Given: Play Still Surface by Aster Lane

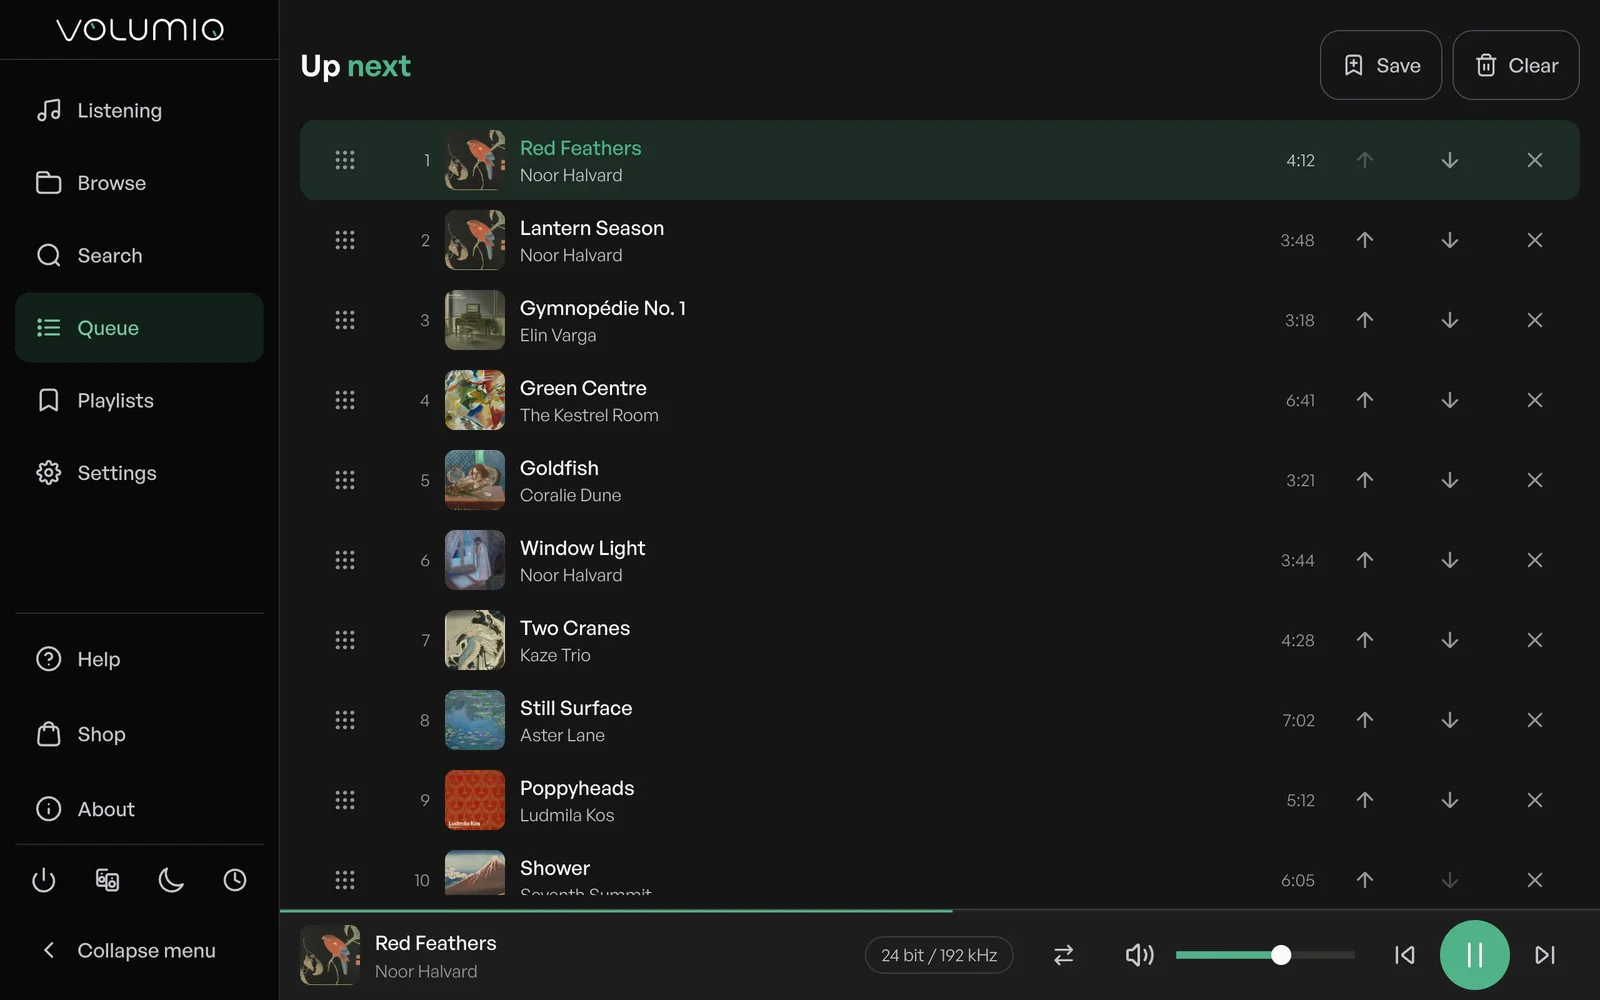Looking at the screenshot, I should coord(940,720).
